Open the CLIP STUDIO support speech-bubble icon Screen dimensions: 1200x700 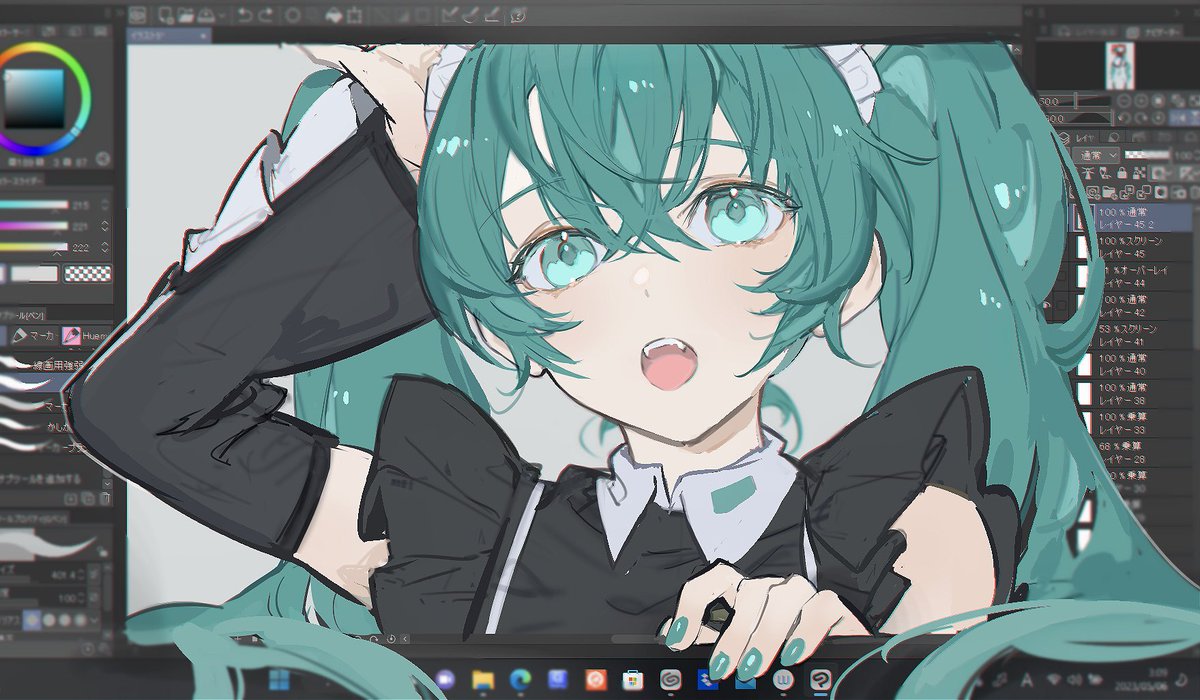[x=518, y=15]
